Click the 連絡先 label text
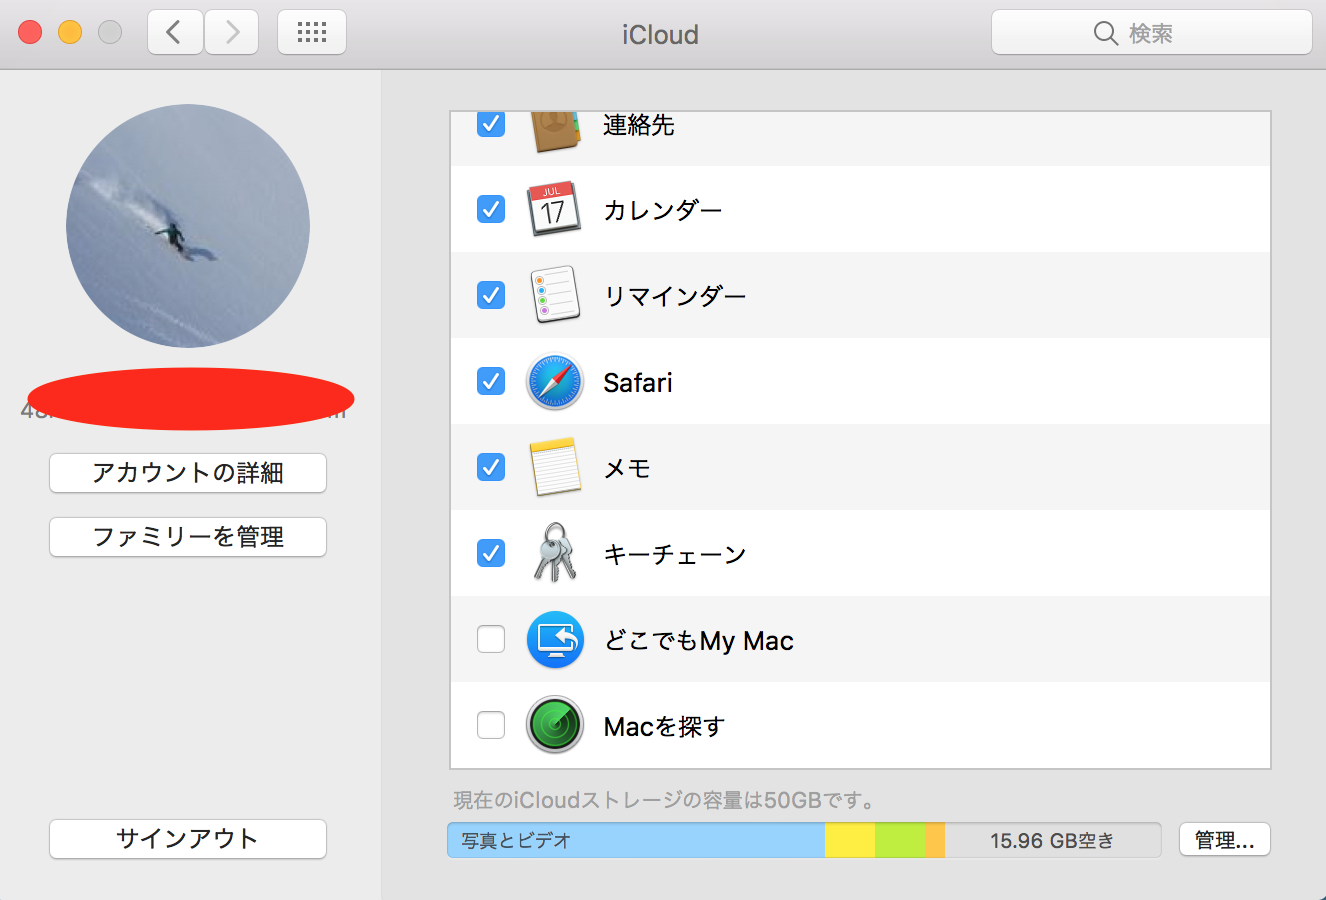The width and height of the screenshot is (1326, 900). coord(639,125)
